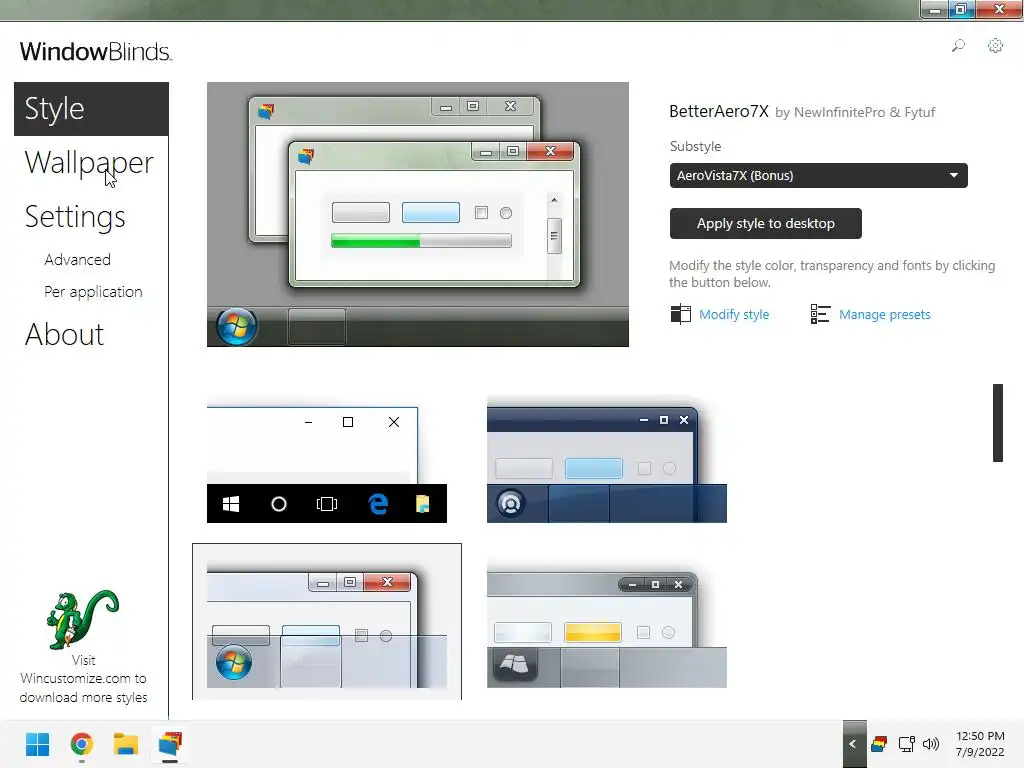Click the large BetterAero7X preview image
The image size is (1024, 768).
(x=418, y=214)
